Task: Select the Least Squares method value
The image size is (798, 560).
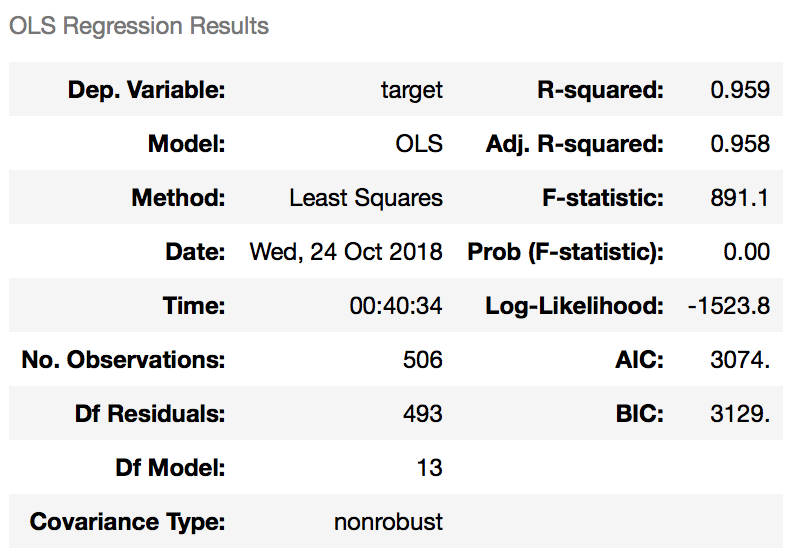Action: click(x=366, y=198)
